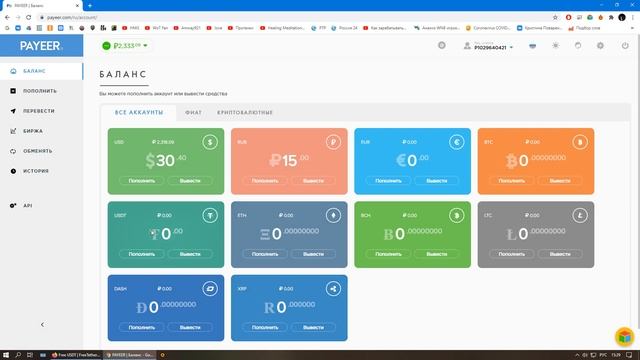Open the Windows Start menu
640x360 pixels.
point(6,355)
